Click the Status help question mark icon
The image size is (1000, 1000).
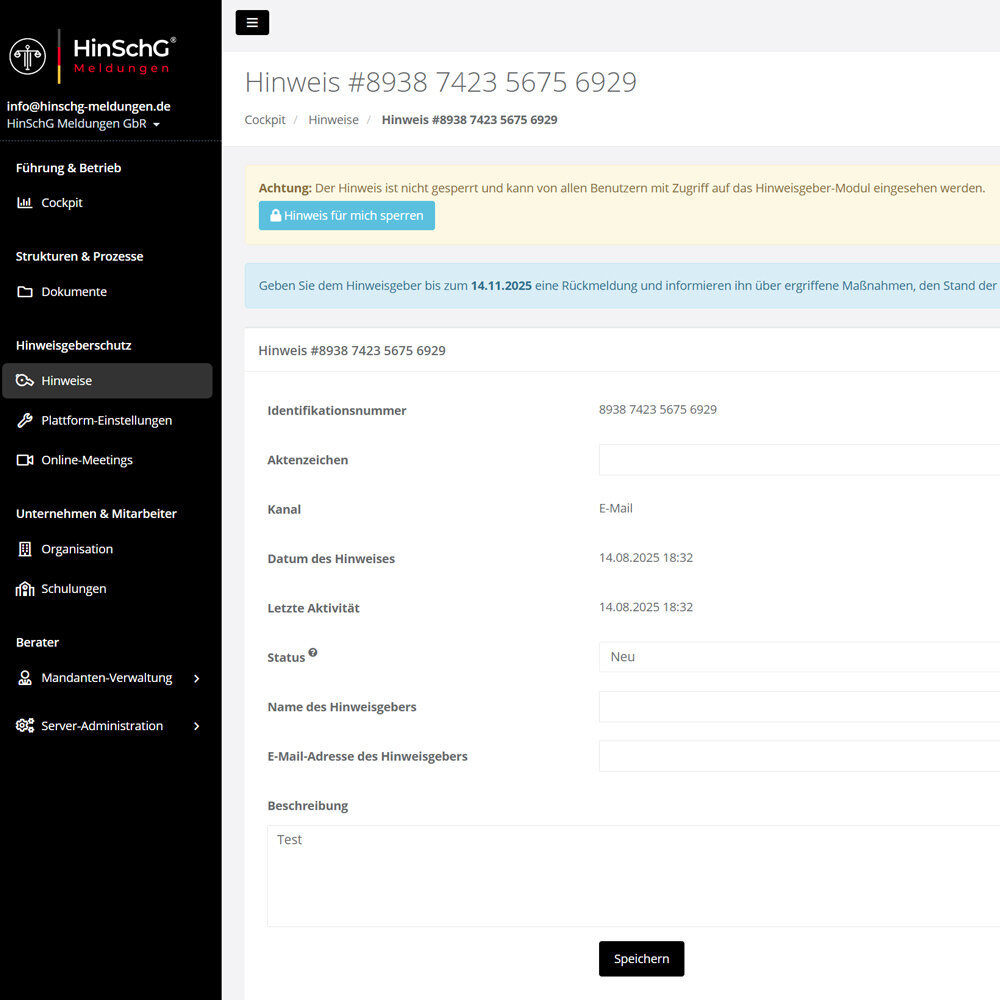coord(313,653)
